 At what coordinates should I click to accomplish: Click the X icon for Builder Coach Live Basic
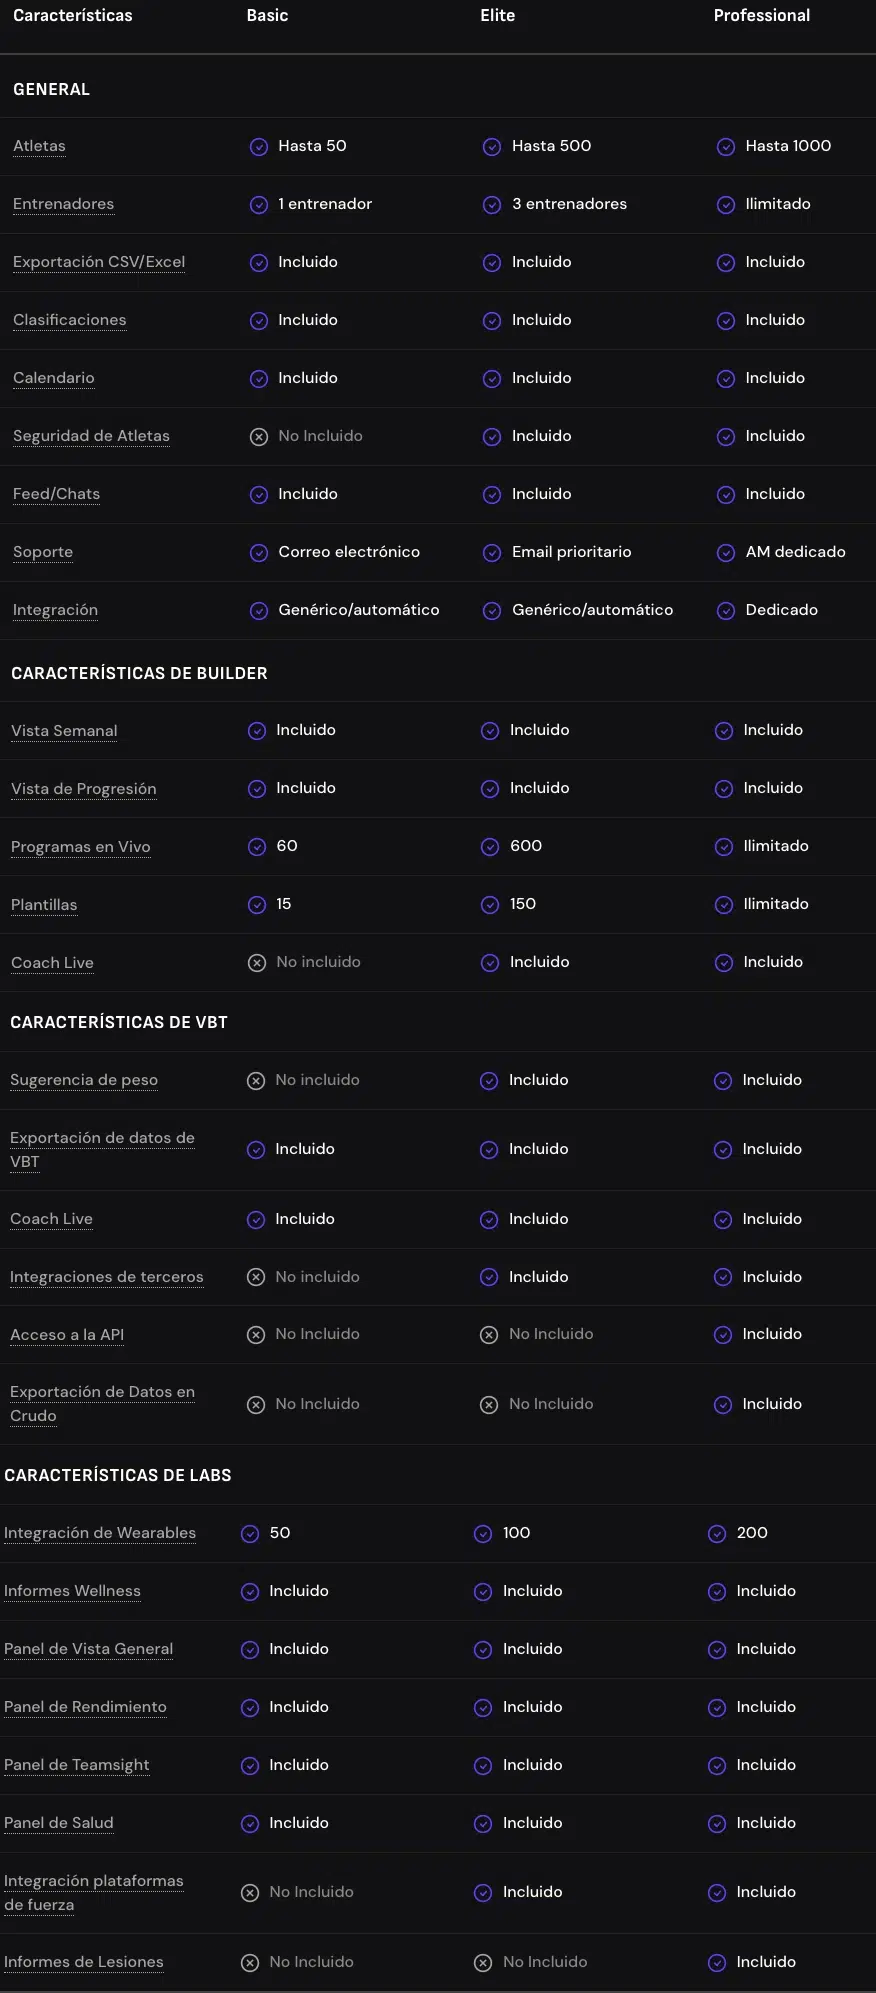257,963
